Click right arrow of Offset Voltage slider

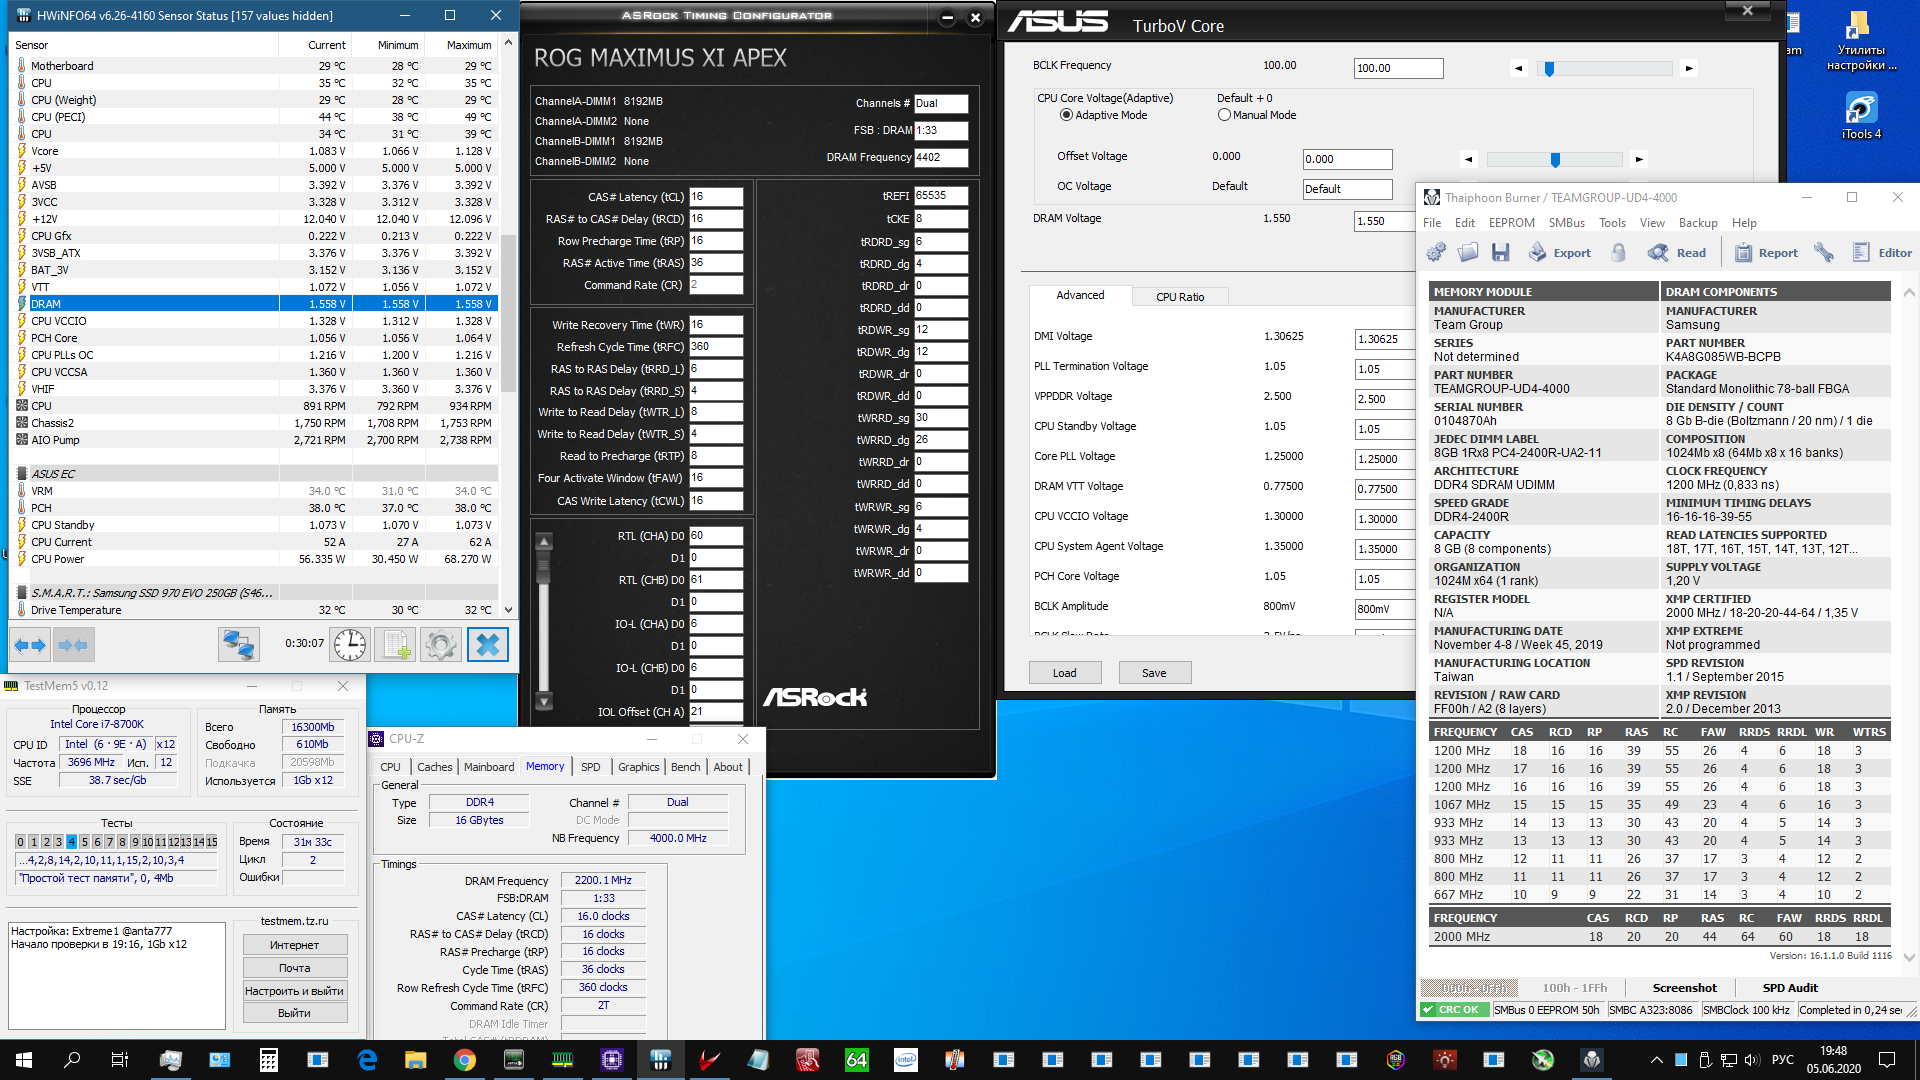(x=1638, y=159)
